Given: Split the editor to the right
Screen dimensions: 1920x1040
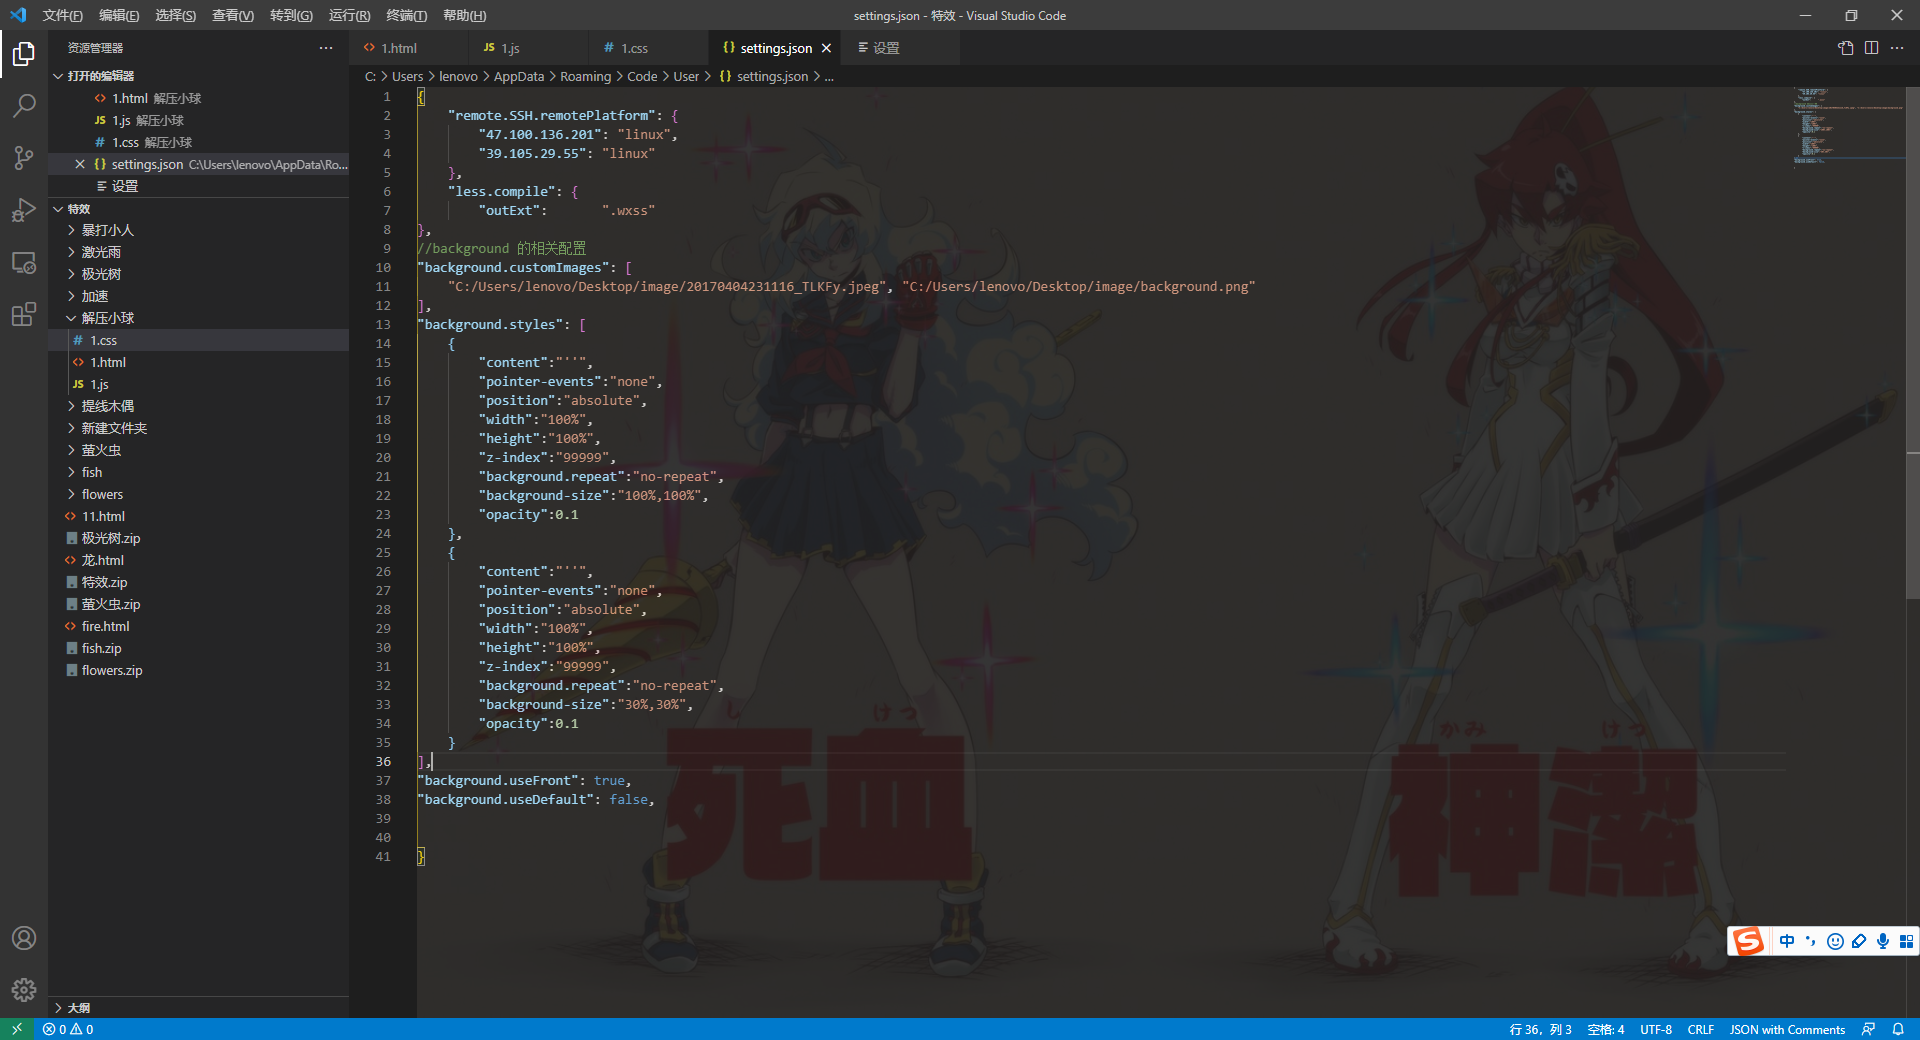Looking at the screenshot, I should pos(1871,48).
